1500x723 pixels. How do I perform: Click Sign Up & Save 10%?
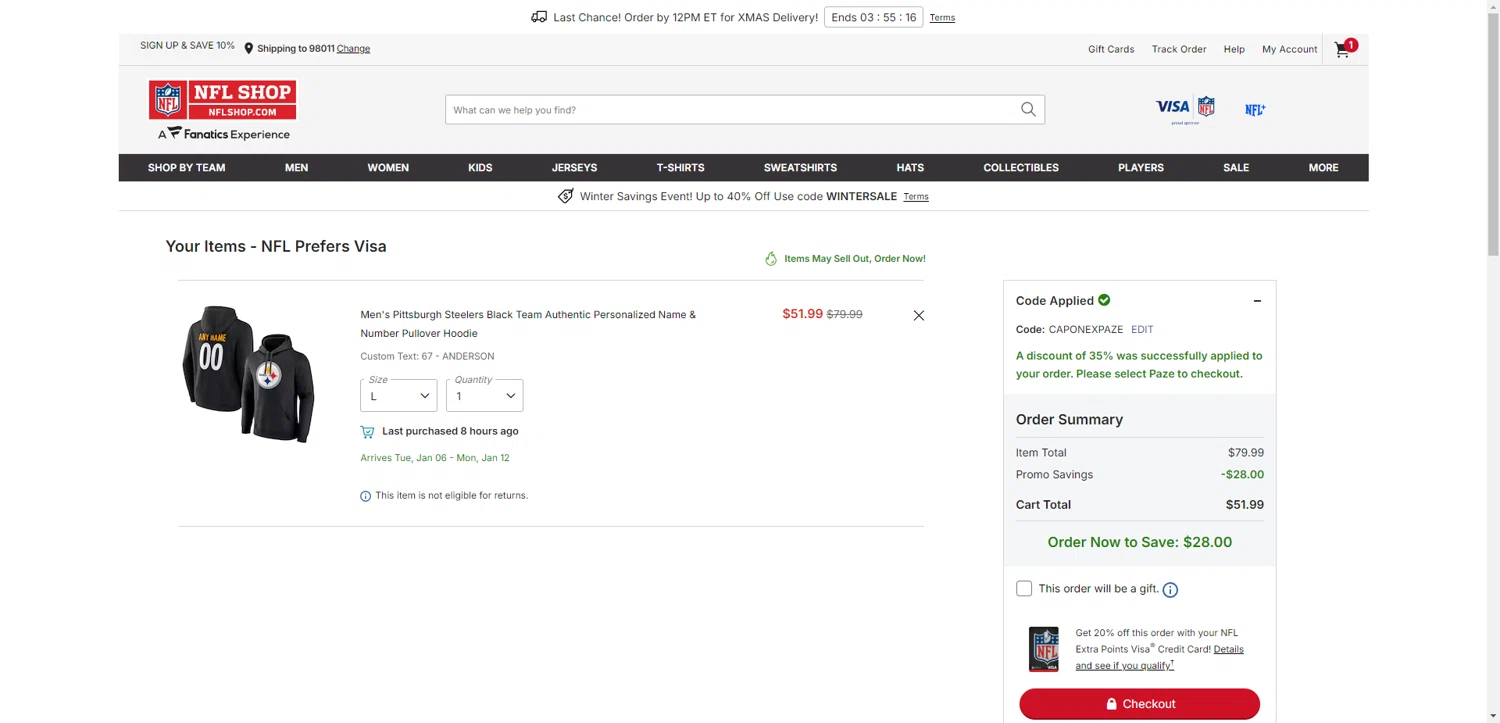[187, 46]
